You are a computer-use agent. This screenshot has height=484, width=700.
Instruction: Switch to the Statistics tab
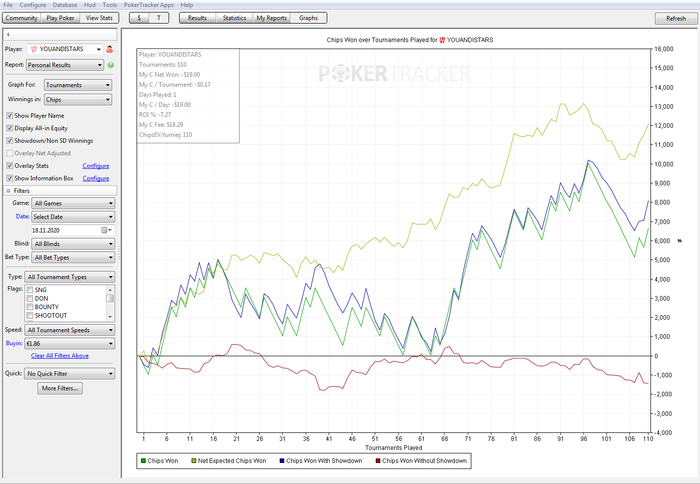(x=234, y=18)
